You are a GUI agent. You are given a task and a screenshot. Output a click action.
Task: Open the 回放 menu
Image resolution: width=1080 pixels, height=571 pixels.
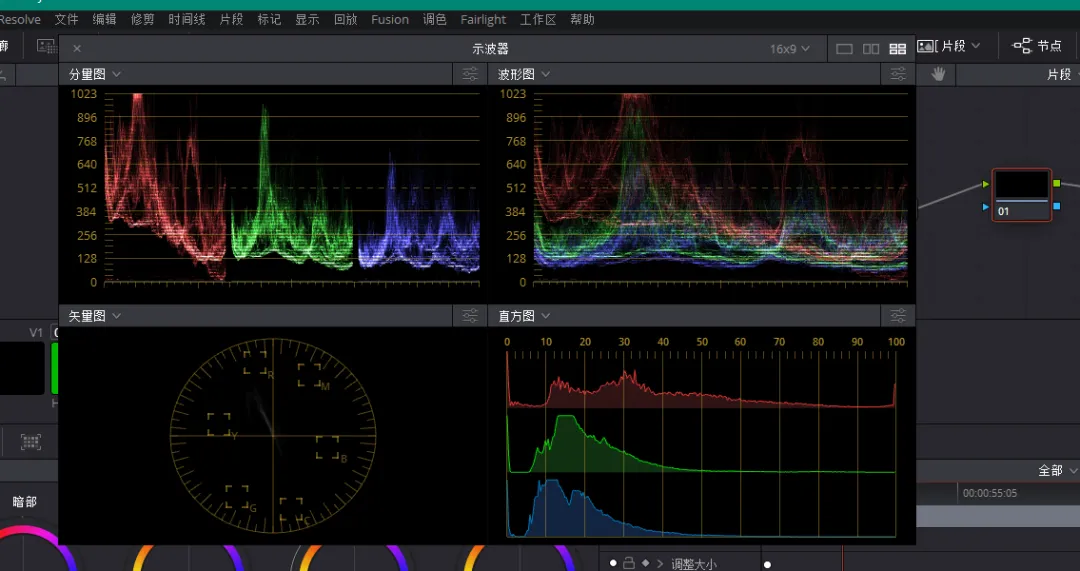point(345,19)
